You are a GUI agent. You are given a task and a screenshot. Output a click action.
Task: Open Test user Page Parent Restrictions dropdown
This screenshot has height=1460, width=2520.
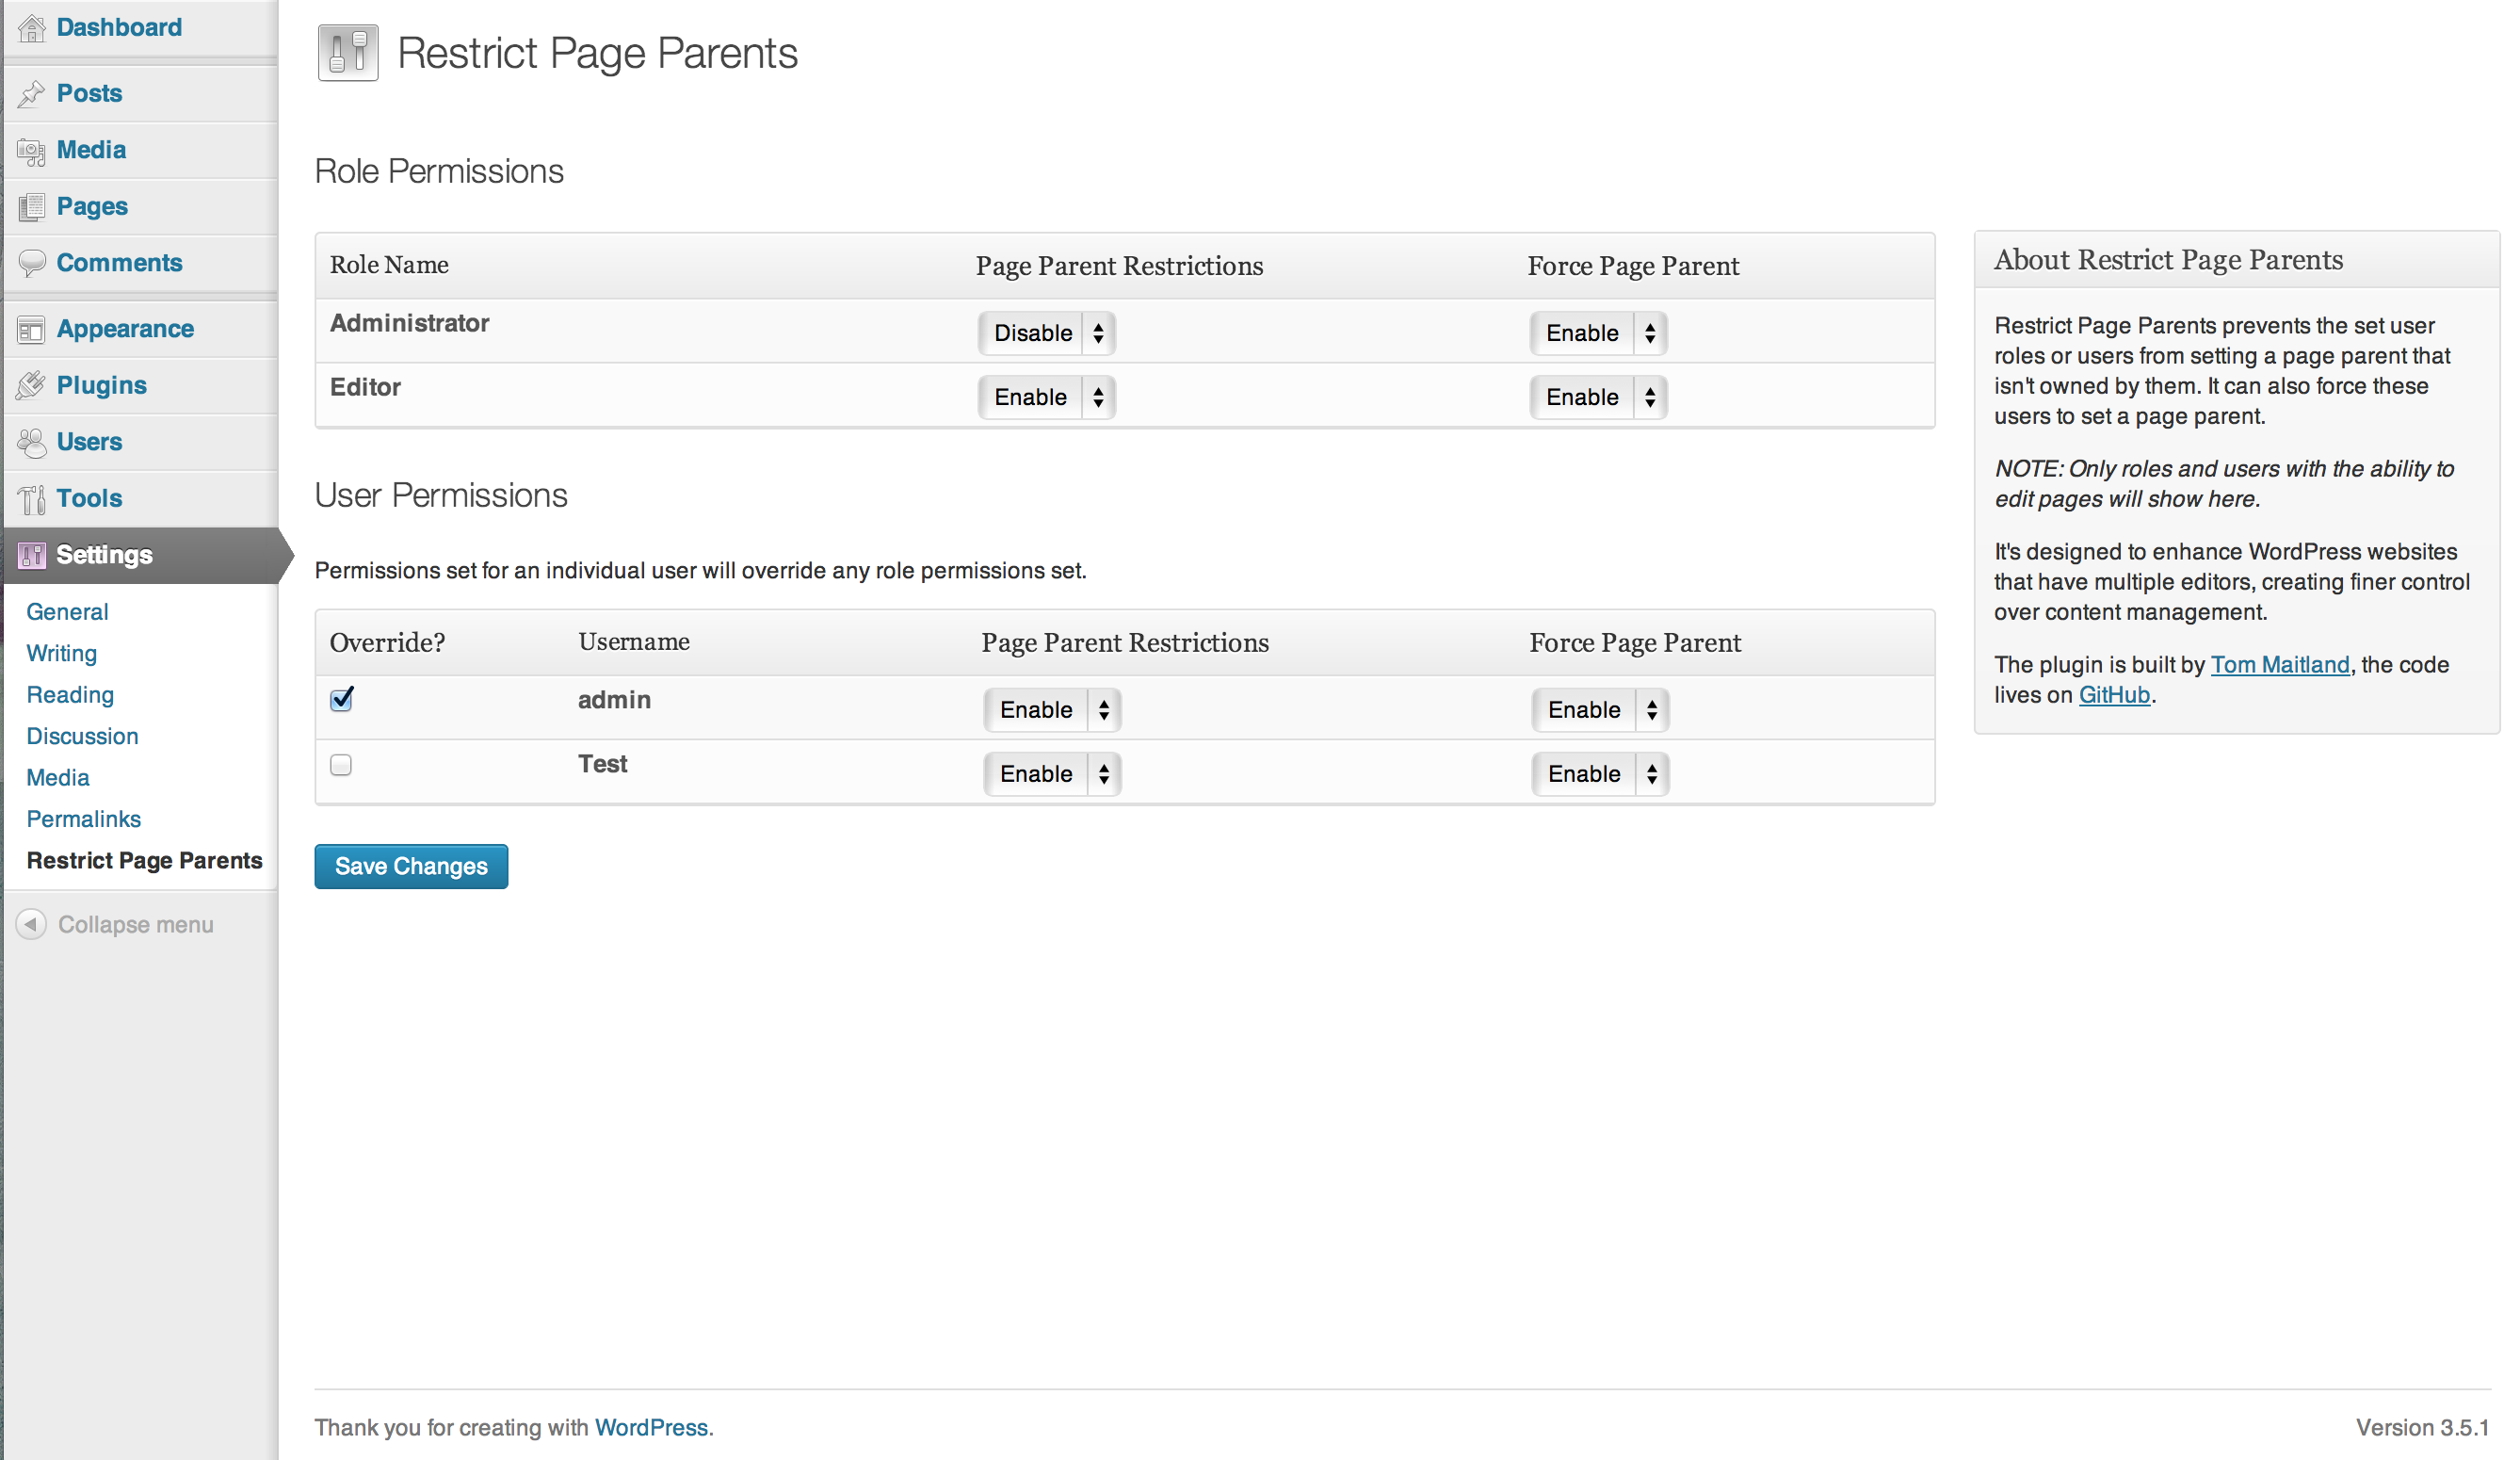click(x=1052, y=774)
